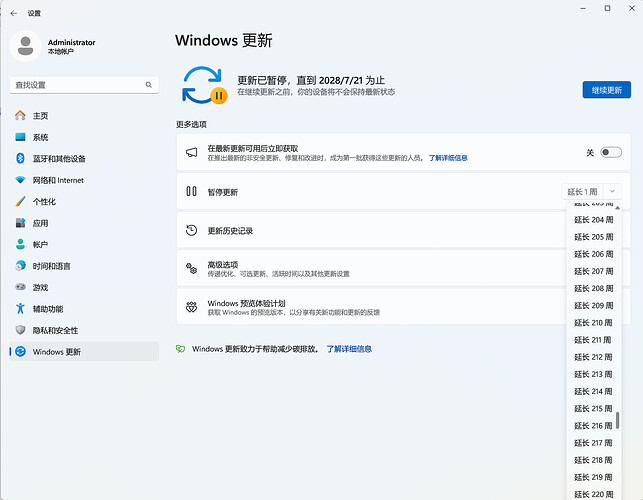This screenshot has width=643, height=500.
Task: Select 延长 204 周 from the list
Action: coord(593,220)
